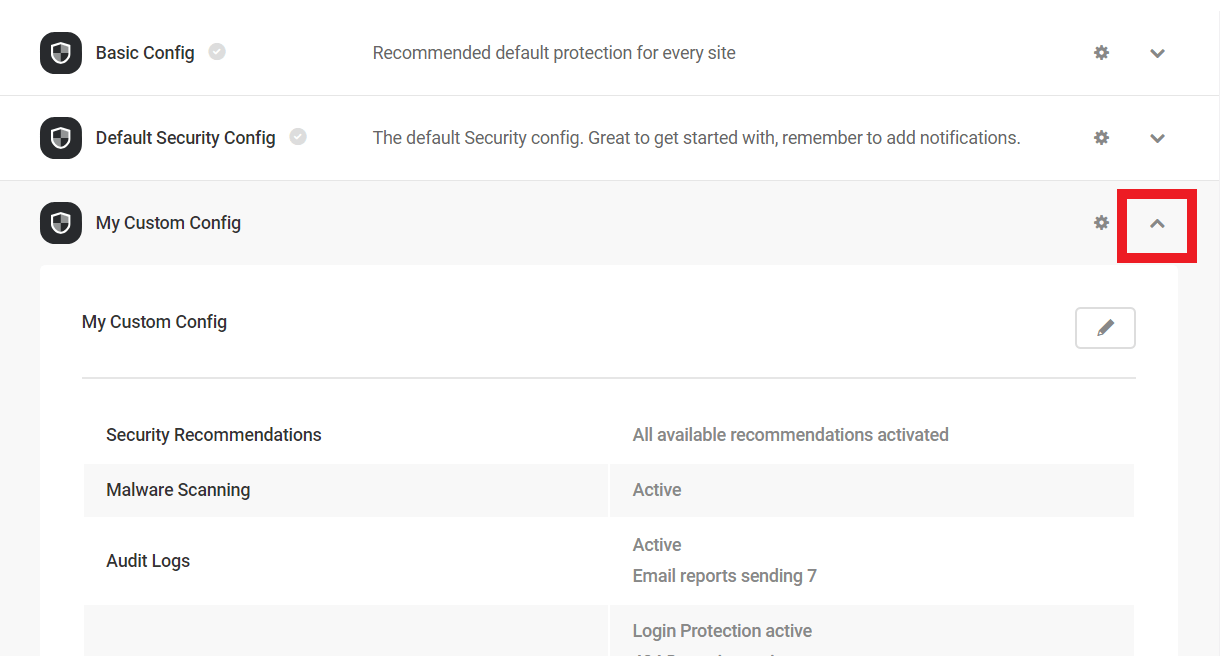1220x656 pixels.
Task: Select the My Custom Config row title
Action: pos(168,223)
